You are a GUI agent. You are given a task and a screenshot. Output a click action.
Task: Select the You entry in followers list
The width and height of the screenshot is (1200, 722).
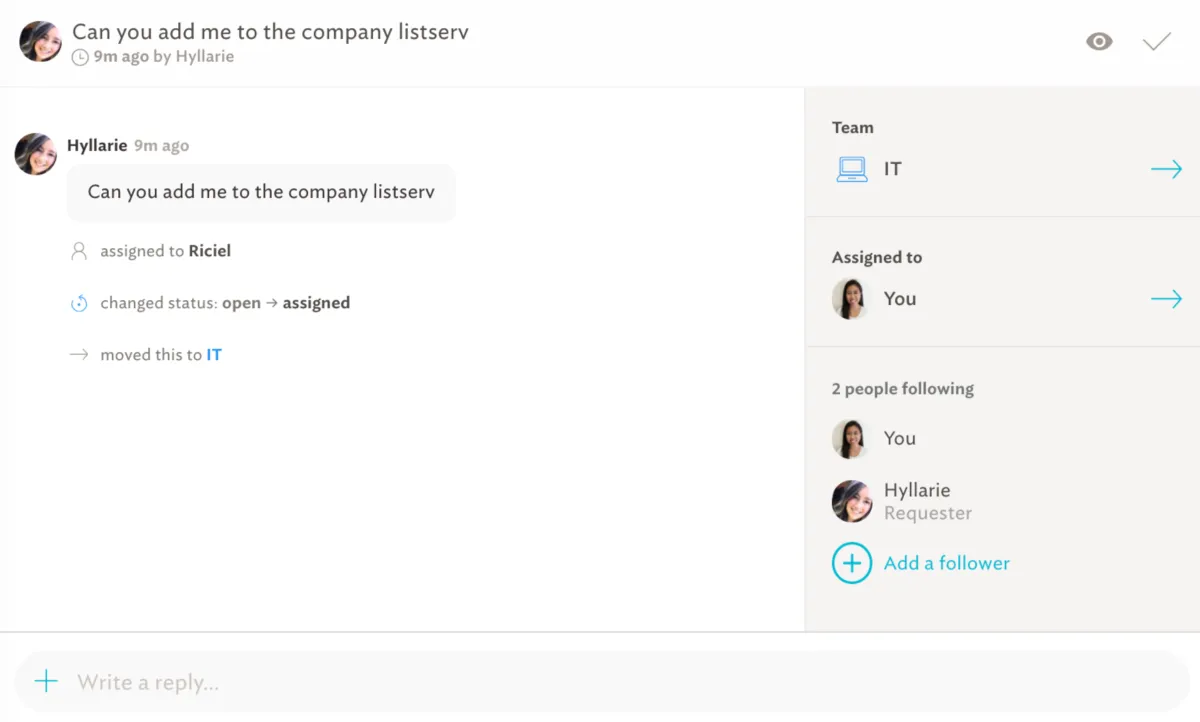pyautogui.click(x=899, y=439)
